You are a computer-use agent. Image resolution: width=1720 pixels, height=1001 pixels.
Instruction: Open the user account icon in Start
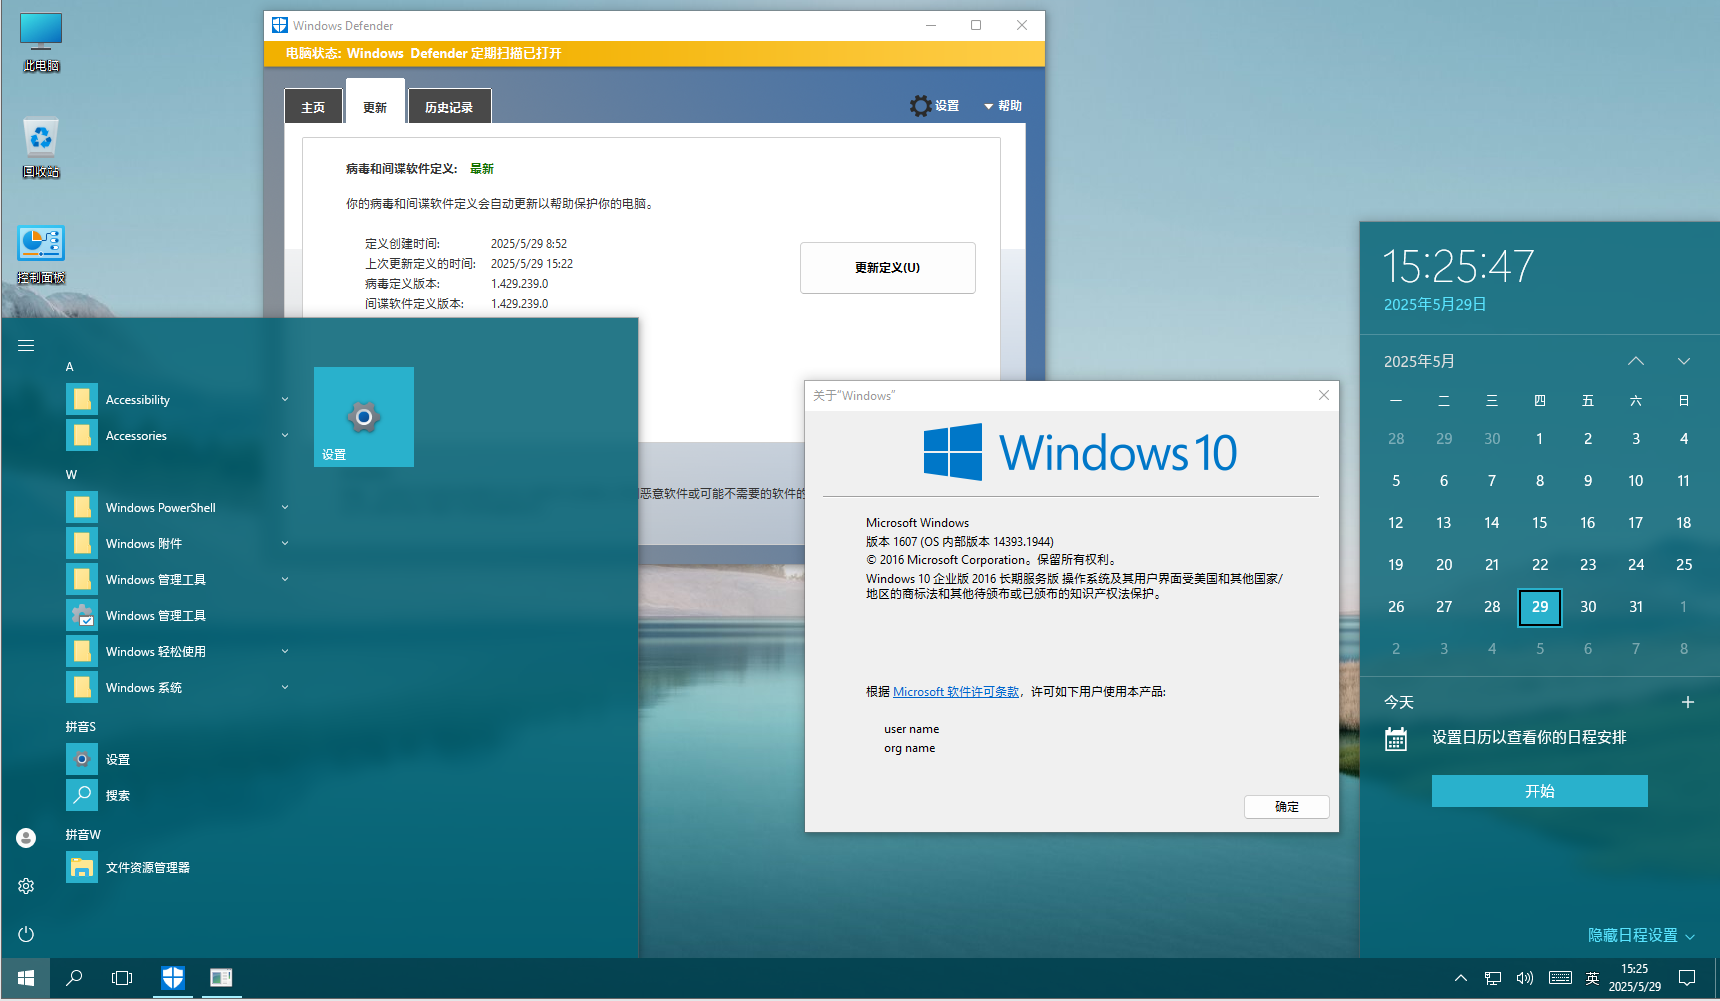click(26, 838)
